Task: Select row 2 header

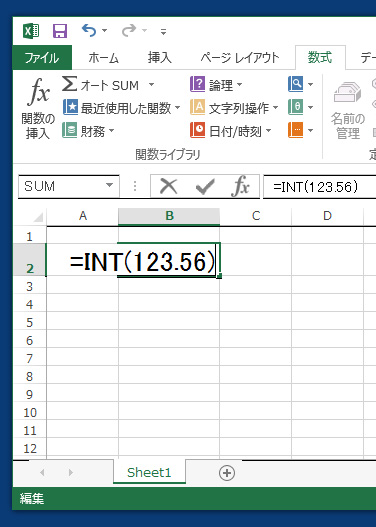Action: [30, 260]
